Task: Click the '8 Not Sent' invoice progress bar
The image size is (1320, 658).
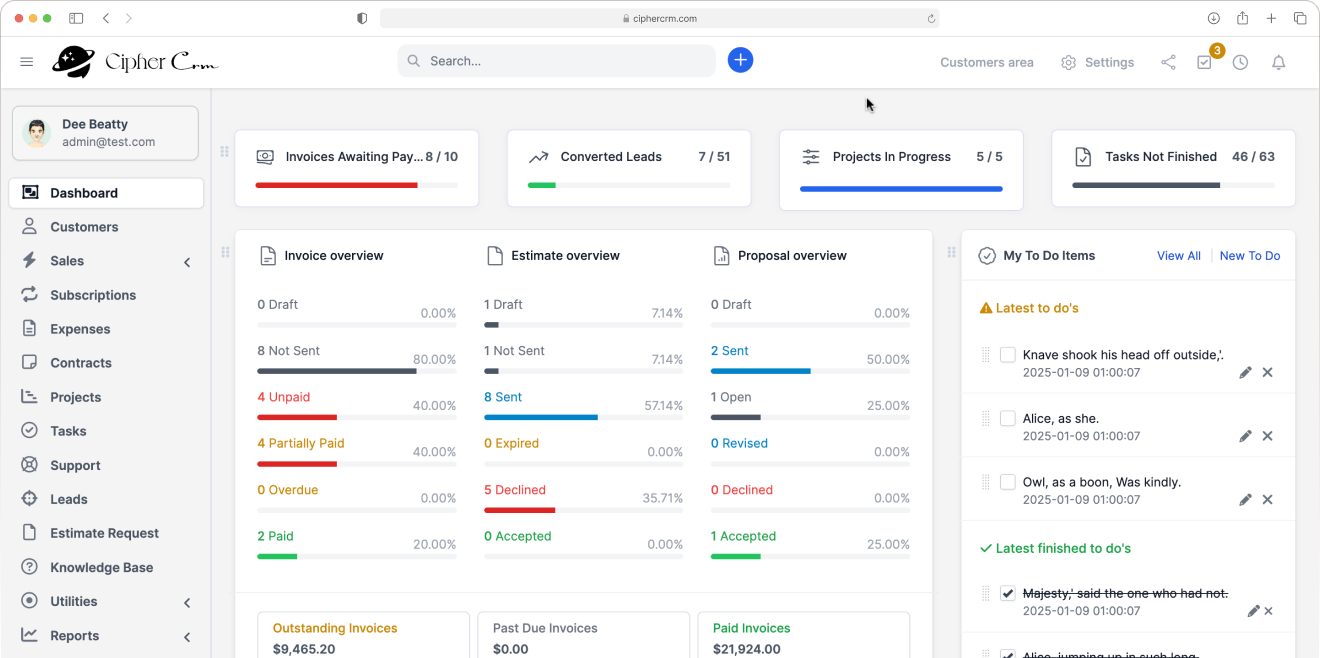Action: coord(356,371)
